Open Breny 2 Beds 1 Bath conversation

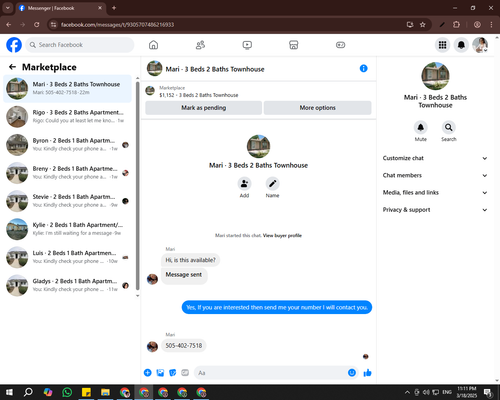[x=68, y=173]
